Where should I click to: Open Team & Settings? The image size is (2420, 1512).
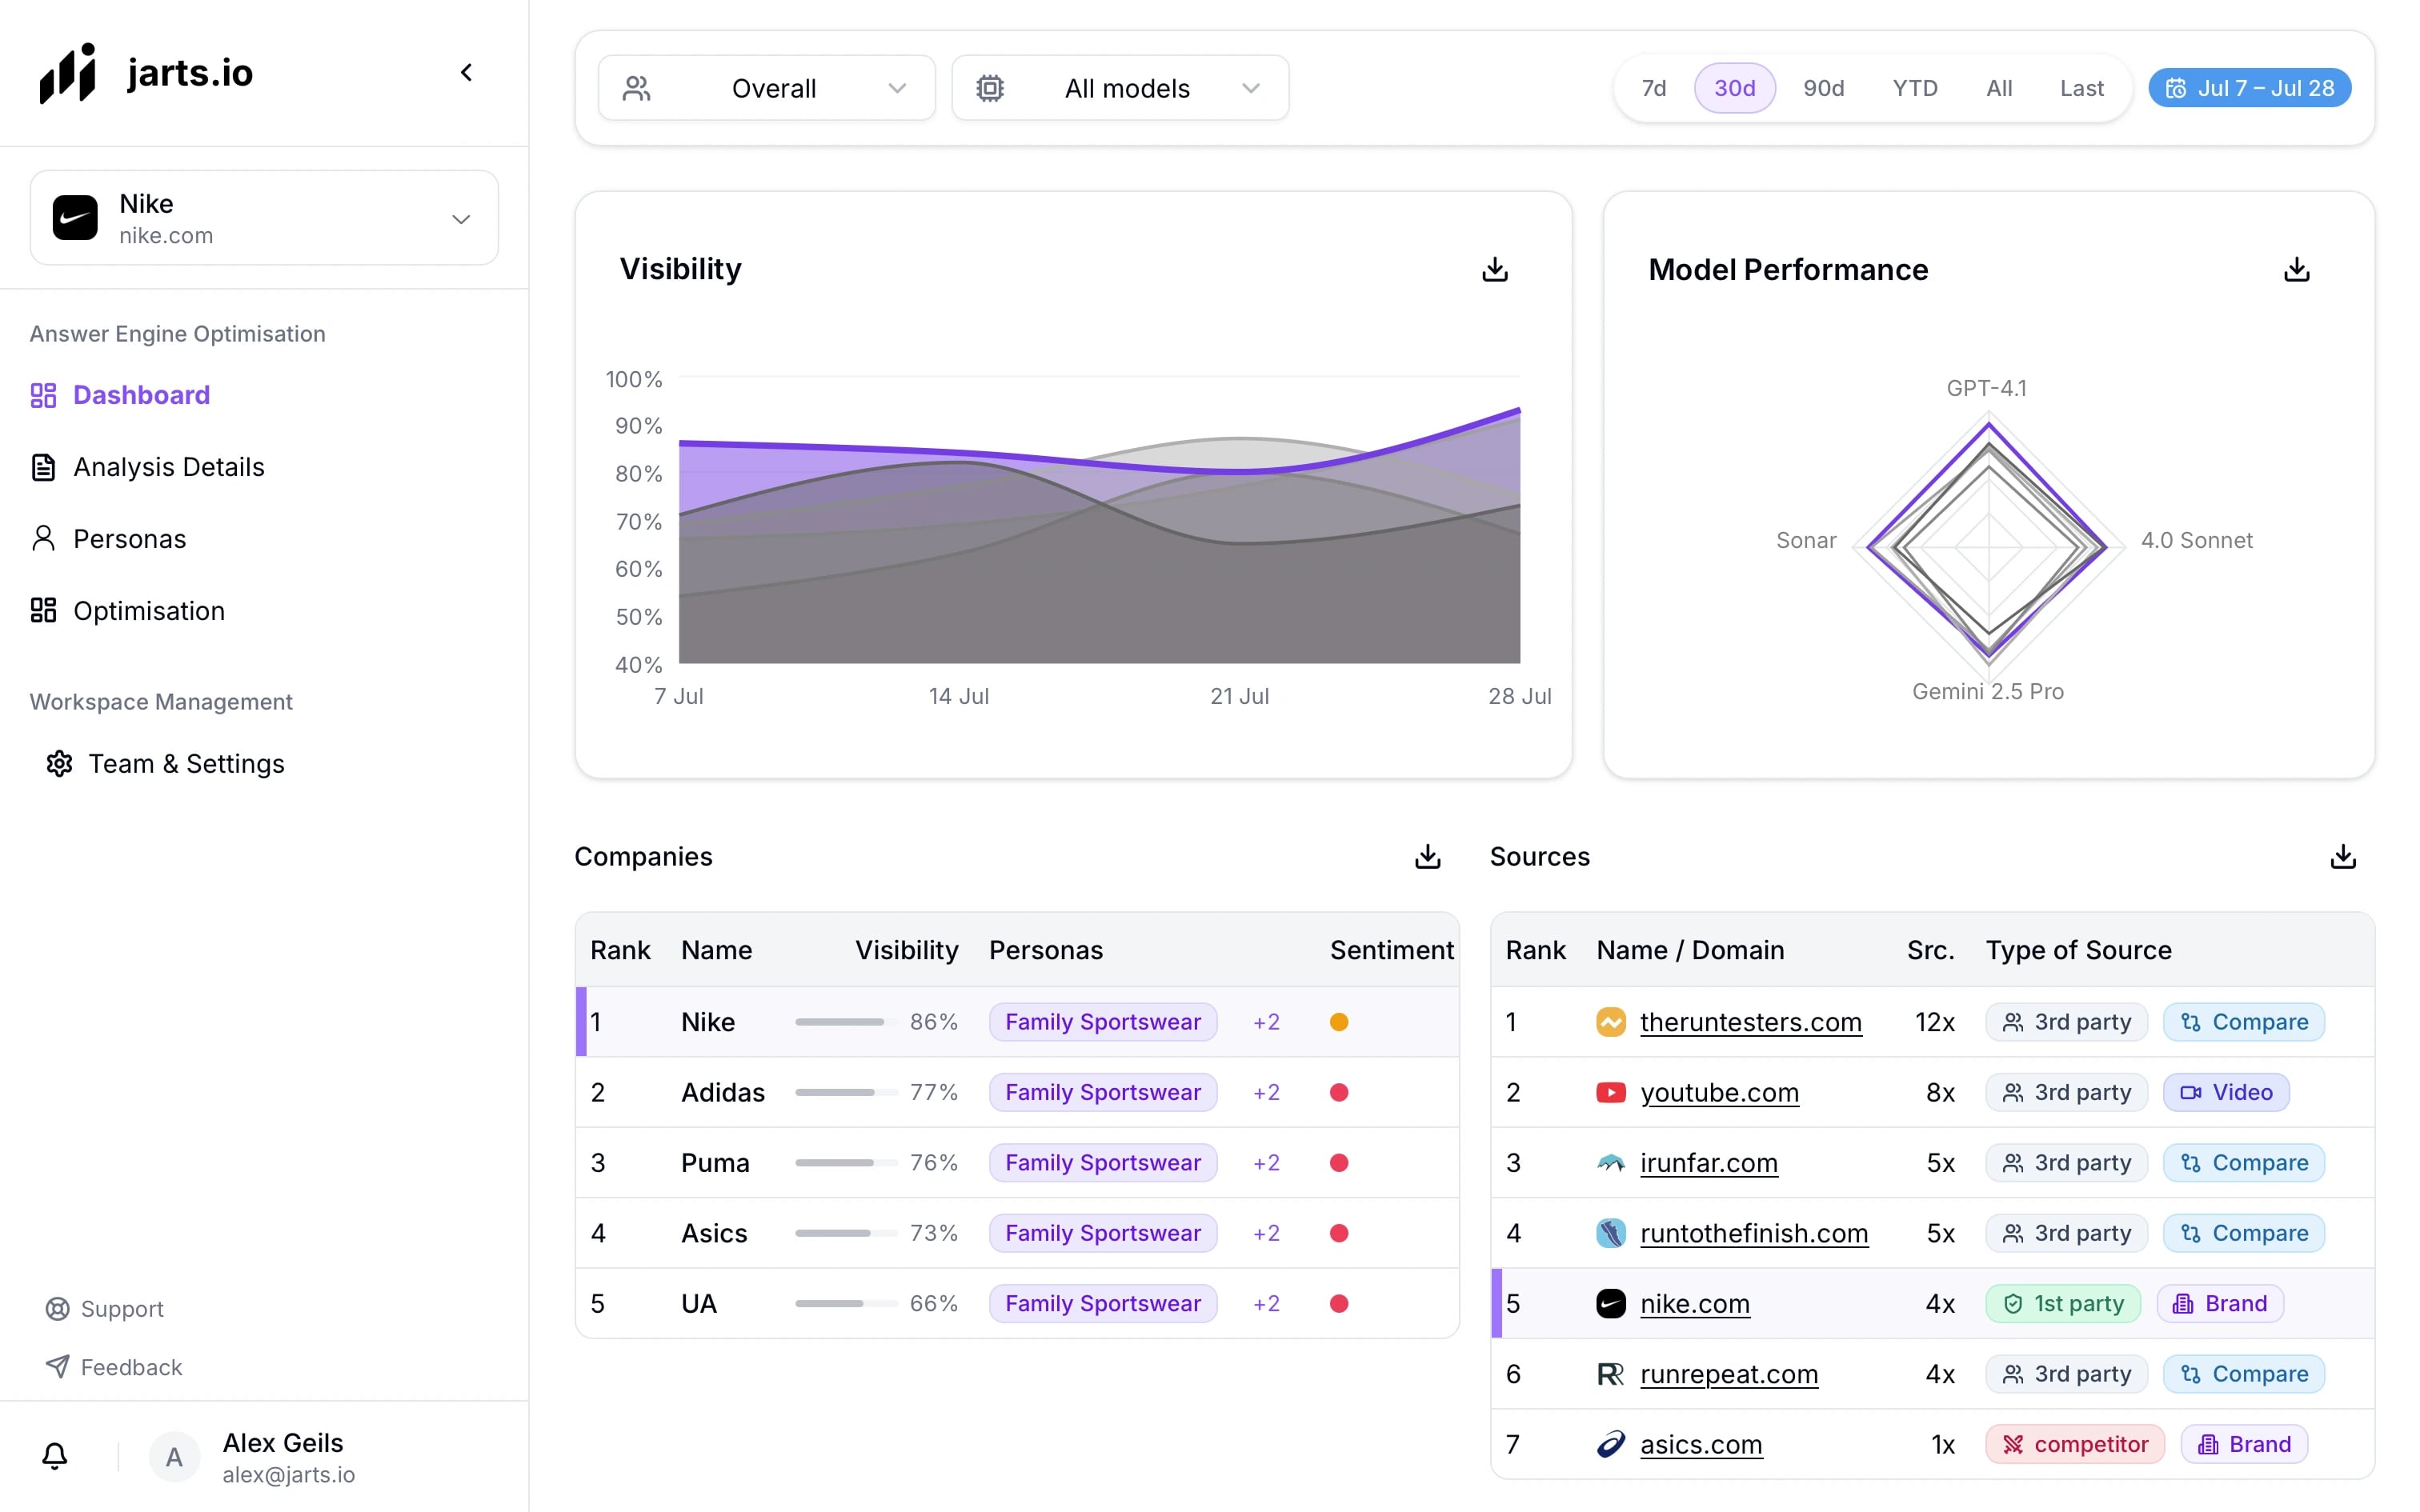(166, 764)
